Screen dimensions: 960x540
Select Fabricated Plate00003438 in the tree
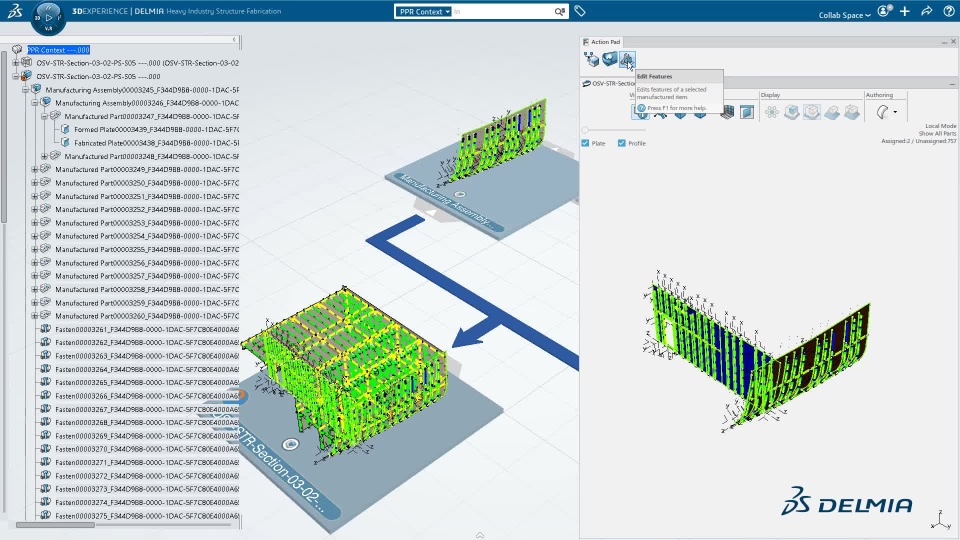pyautogui.click(x=156, y=143)
